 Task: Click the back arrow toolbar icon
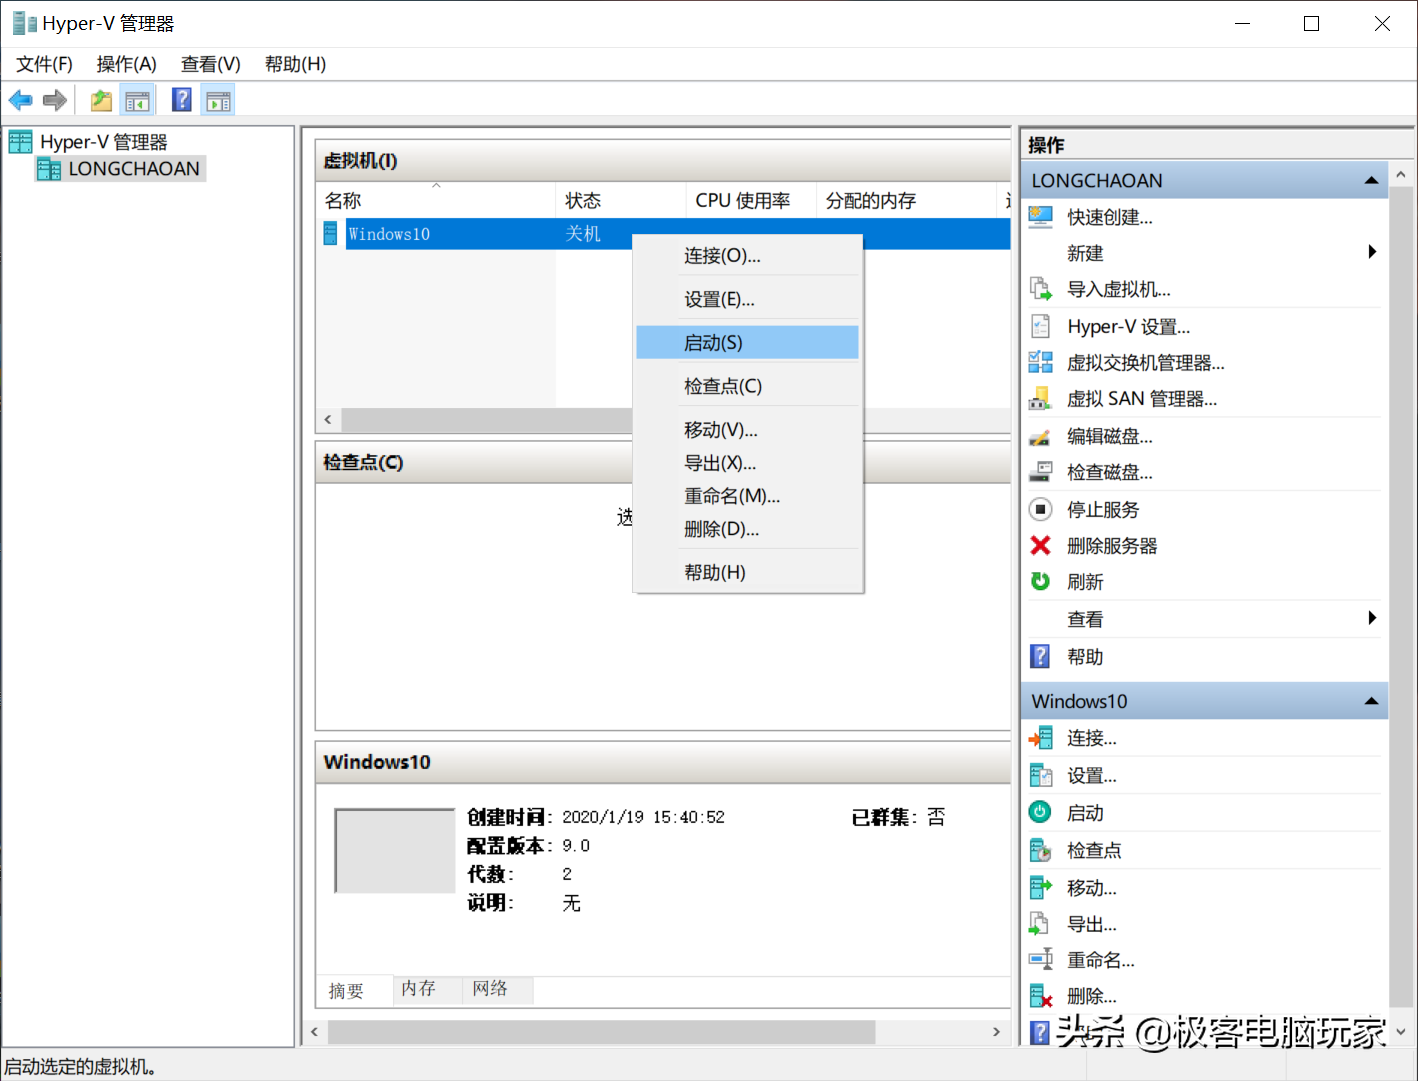pos(21,100)
